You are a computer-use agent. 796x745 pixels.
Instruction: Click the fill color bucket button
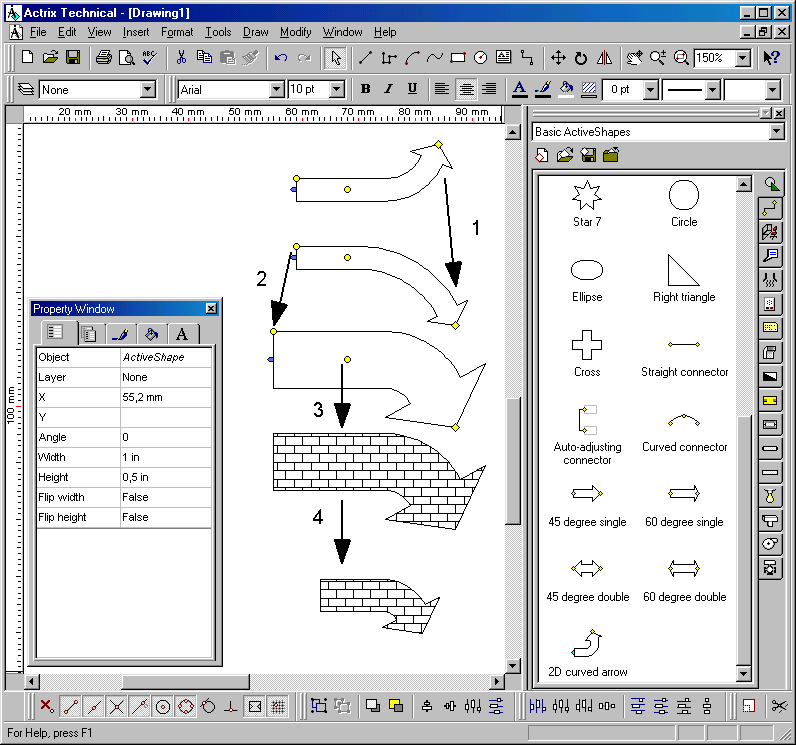pos(566,90)
